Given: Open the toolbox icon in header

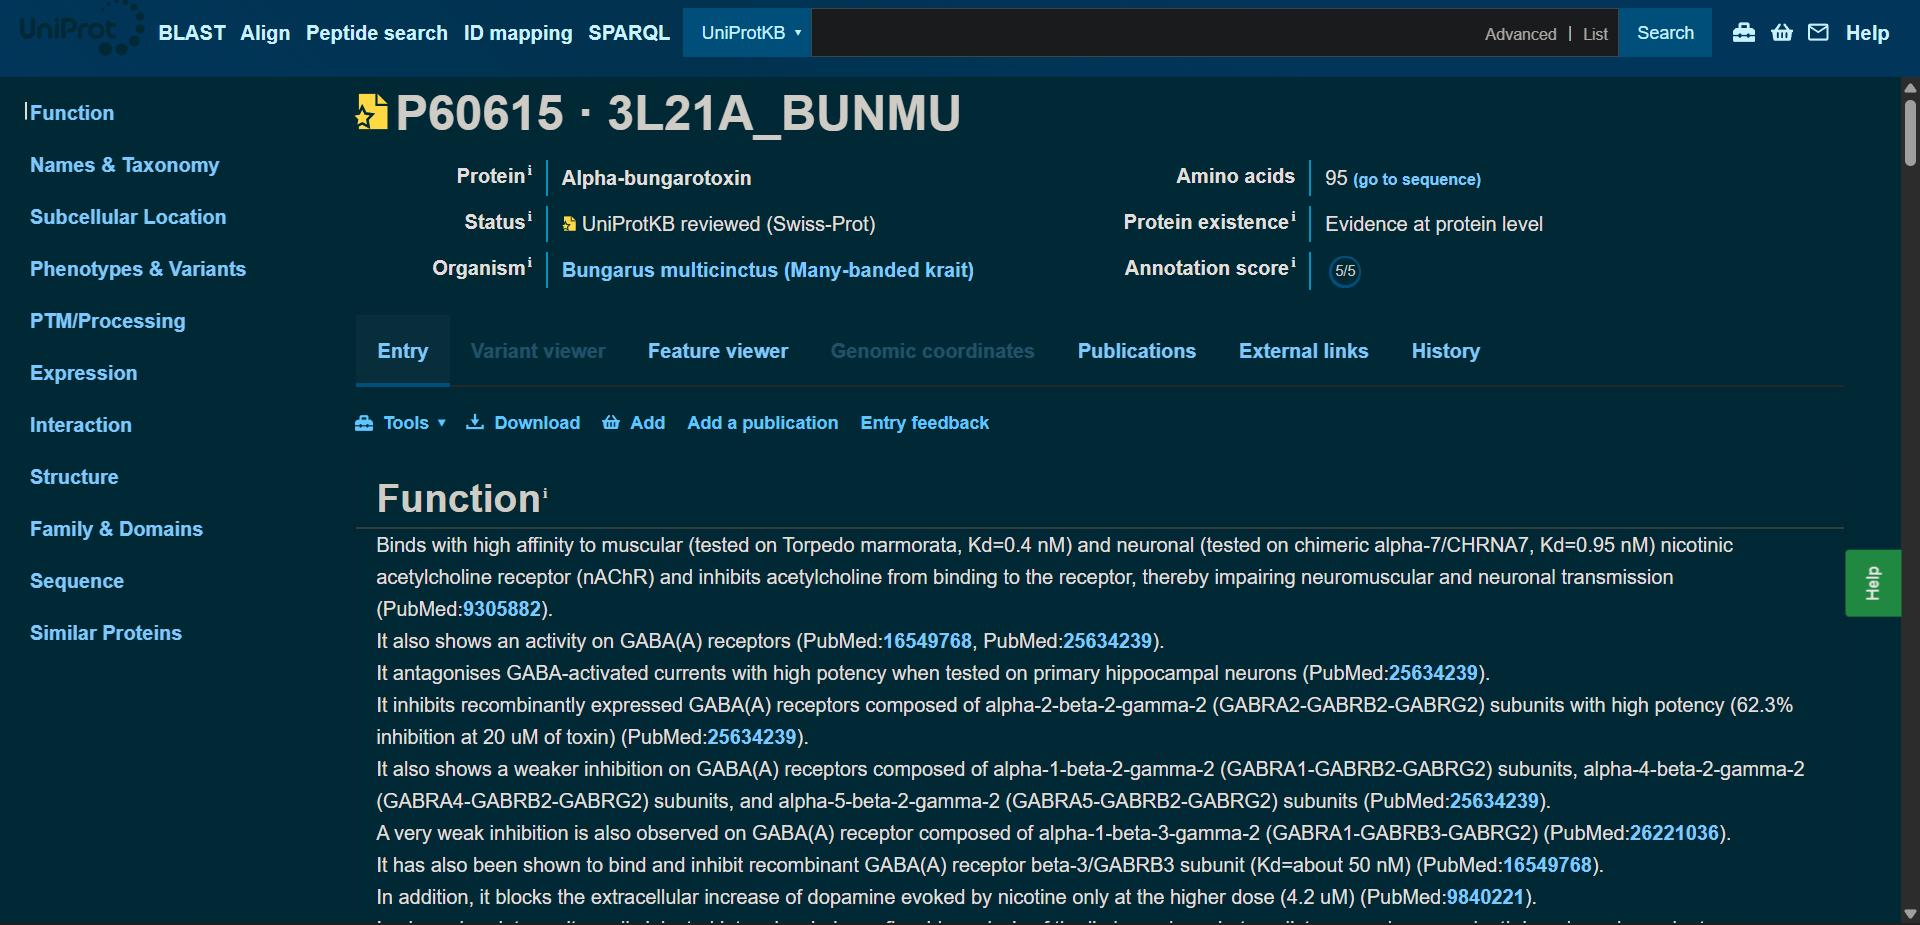Looking at the screenshot, I should pos(1743,33).
